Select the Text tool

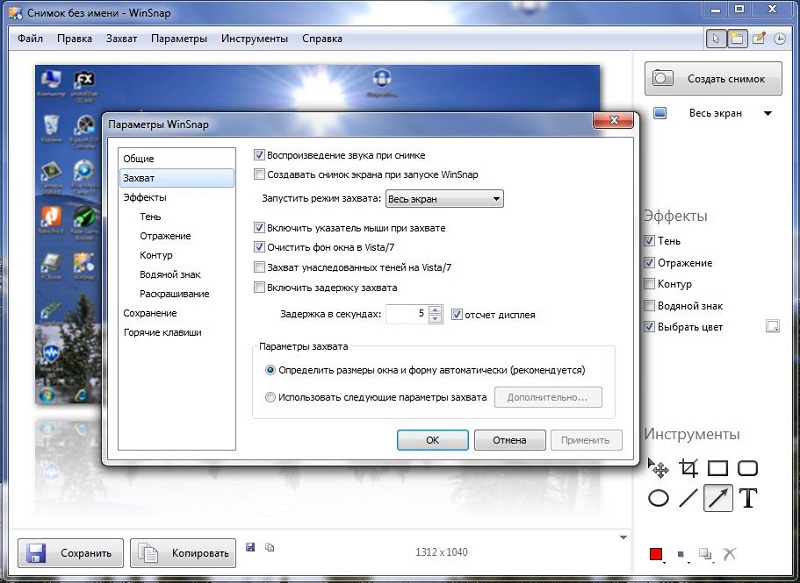(748, 498)
